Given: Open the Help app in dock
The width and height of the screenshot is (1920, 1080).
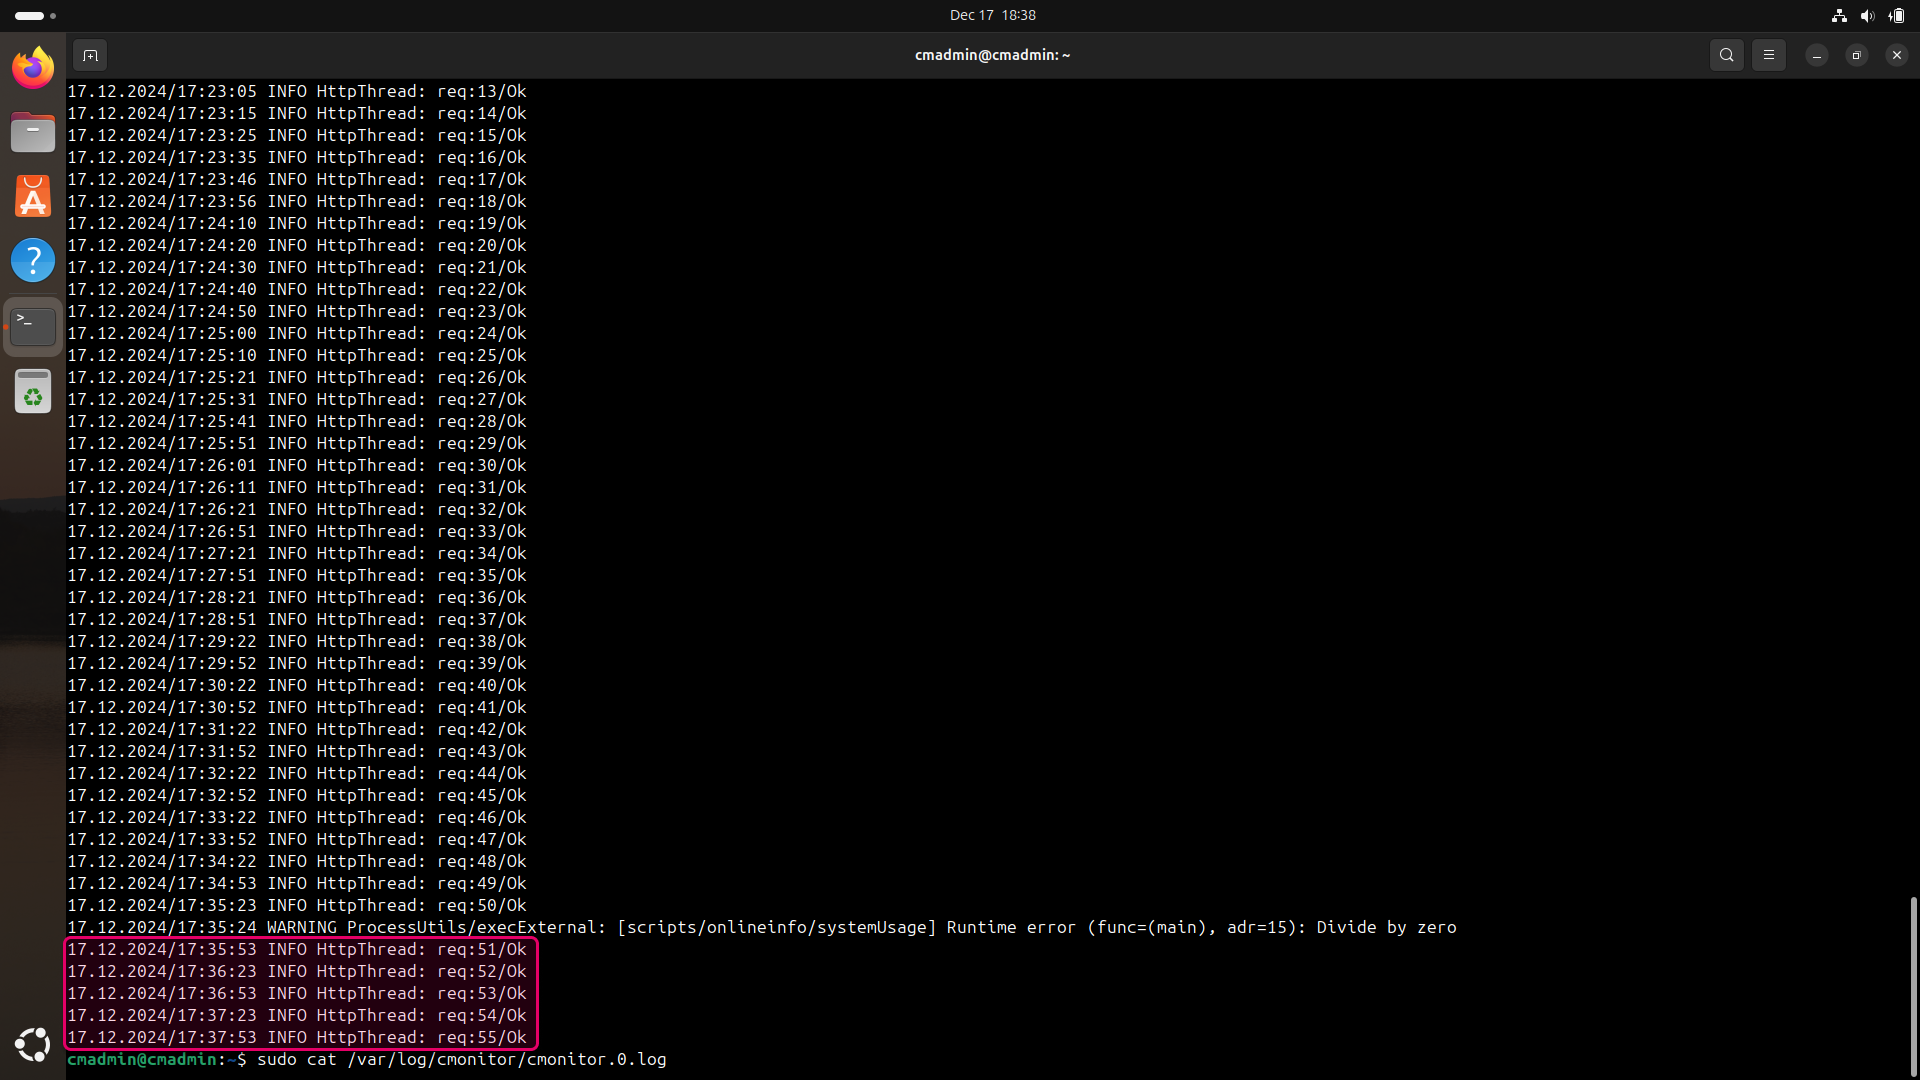Looking at the screenshot, I should point(33,260).
